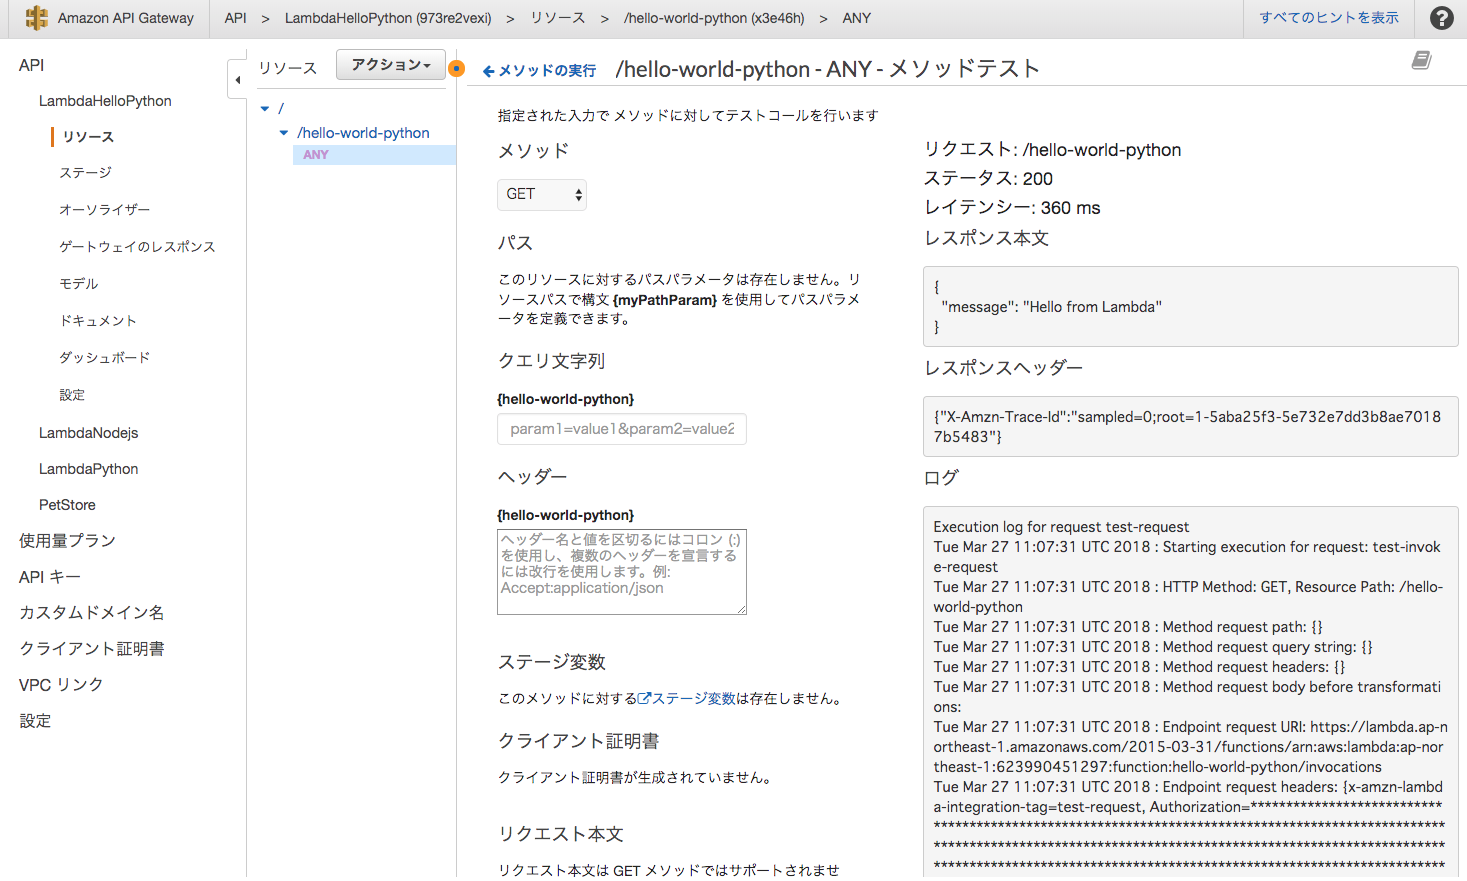Open the アクション dropdown button

[391, 65]
